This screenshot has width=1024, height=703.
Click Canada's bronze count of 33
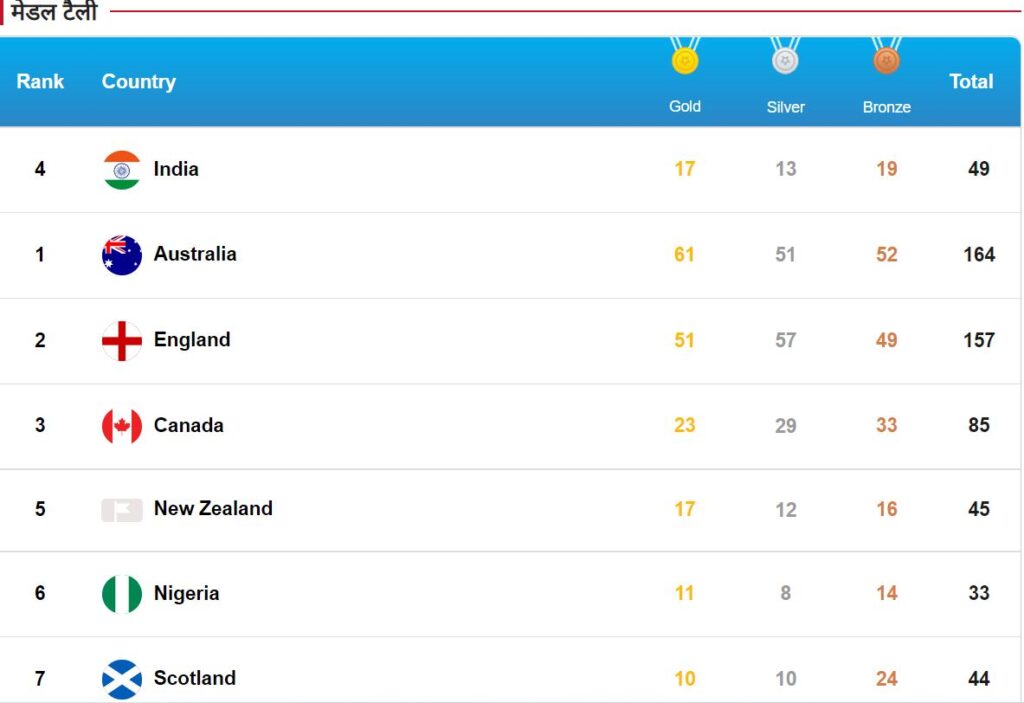886,425
